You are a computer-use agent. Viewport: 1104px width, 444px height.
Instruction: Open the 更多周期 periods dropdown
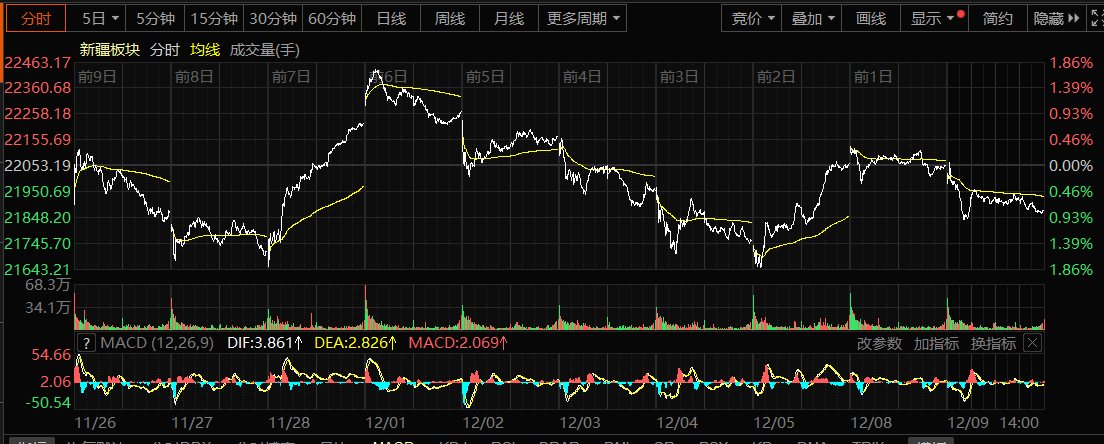pos(584,19)
